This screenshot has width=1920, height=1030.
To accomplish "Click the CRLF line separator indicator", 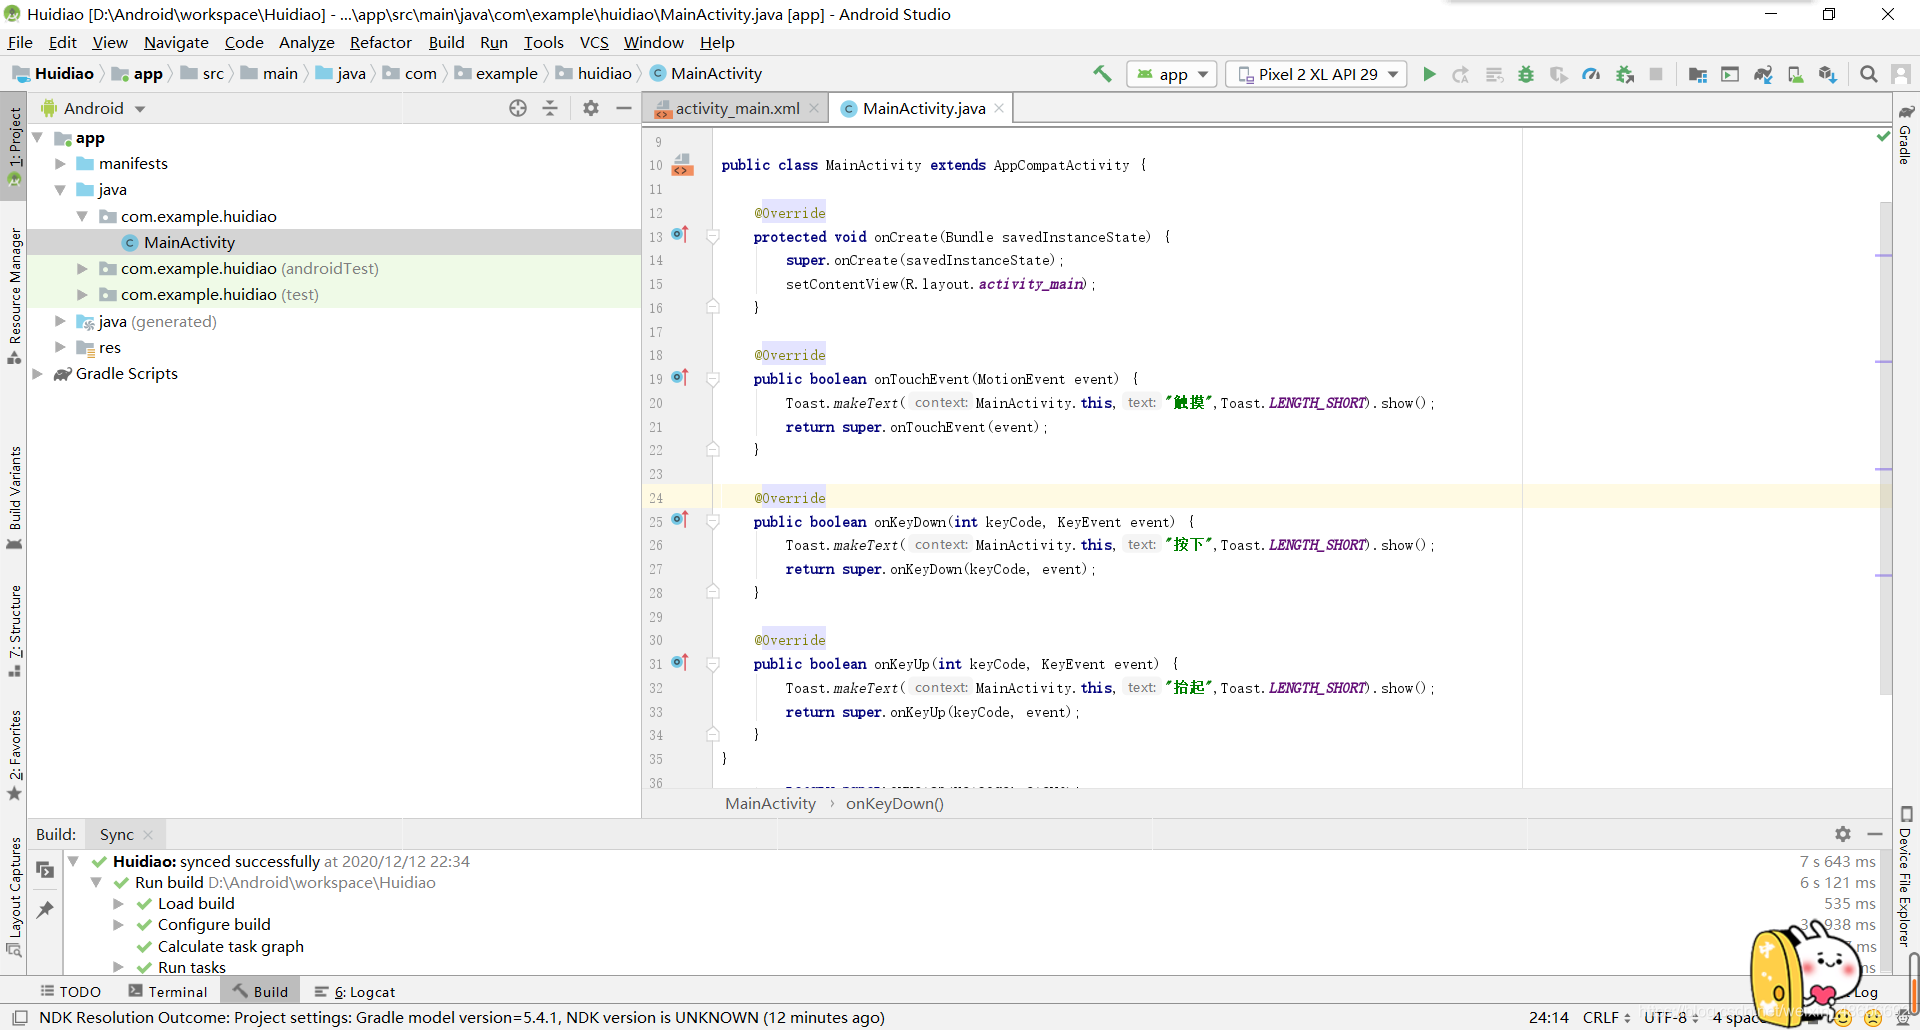I will (1607, 1018).
